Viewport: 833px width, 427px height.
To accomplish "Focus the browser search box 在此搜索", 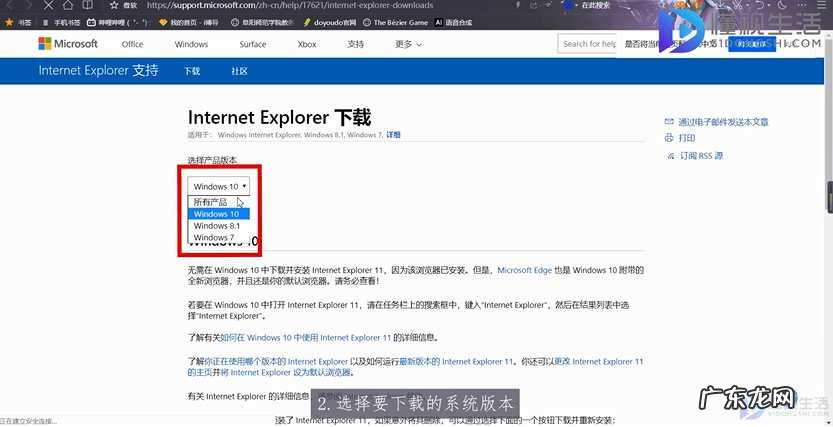I will click(x=595, y=5).
